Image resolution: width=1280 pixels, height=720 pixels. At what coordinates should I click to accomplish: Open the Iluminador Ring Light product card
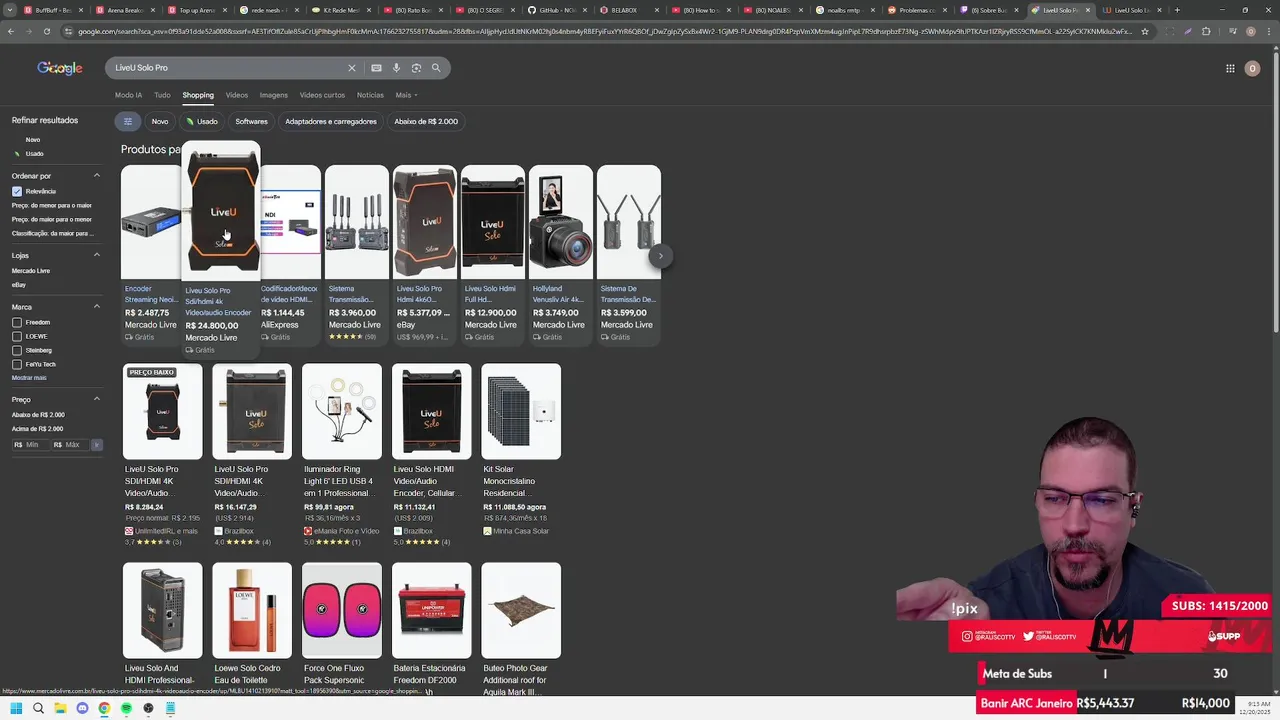[342, 455]
